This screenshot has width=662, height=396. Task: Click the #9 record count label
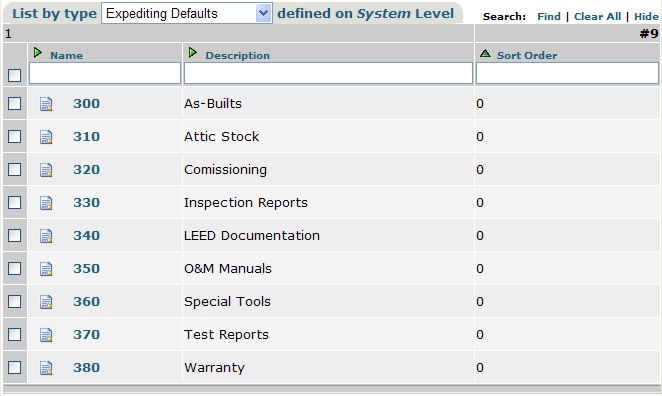coord(649,33)
